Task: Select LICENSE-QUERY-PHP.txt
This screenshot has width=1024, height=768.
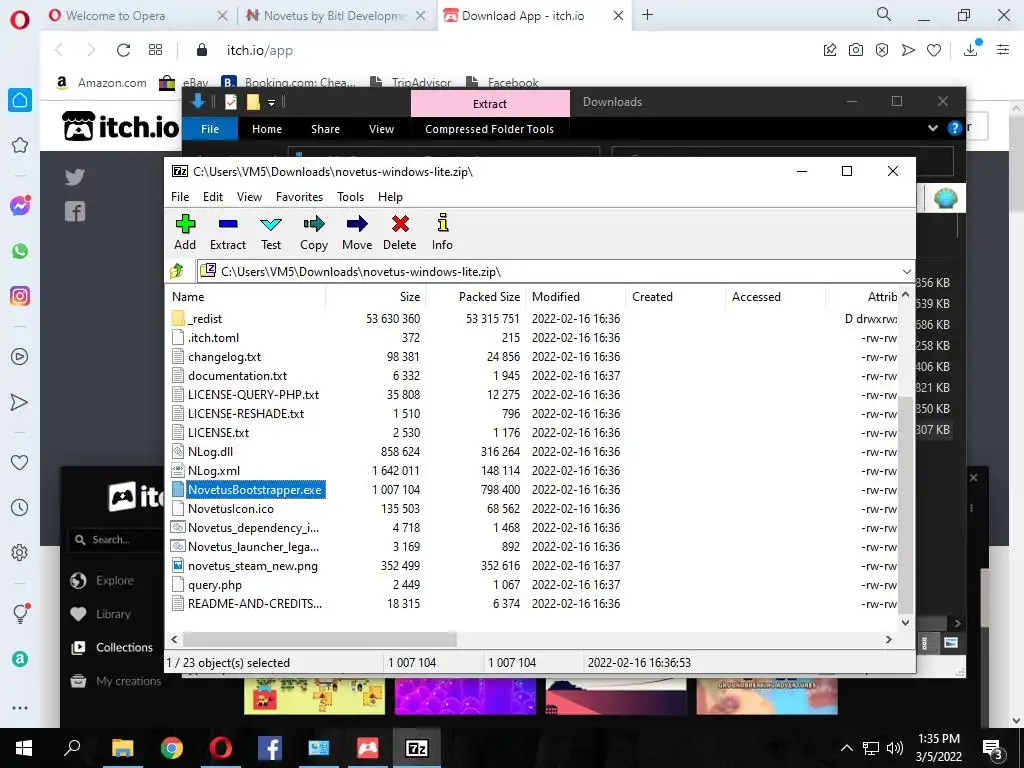Action: click(253, 394)
